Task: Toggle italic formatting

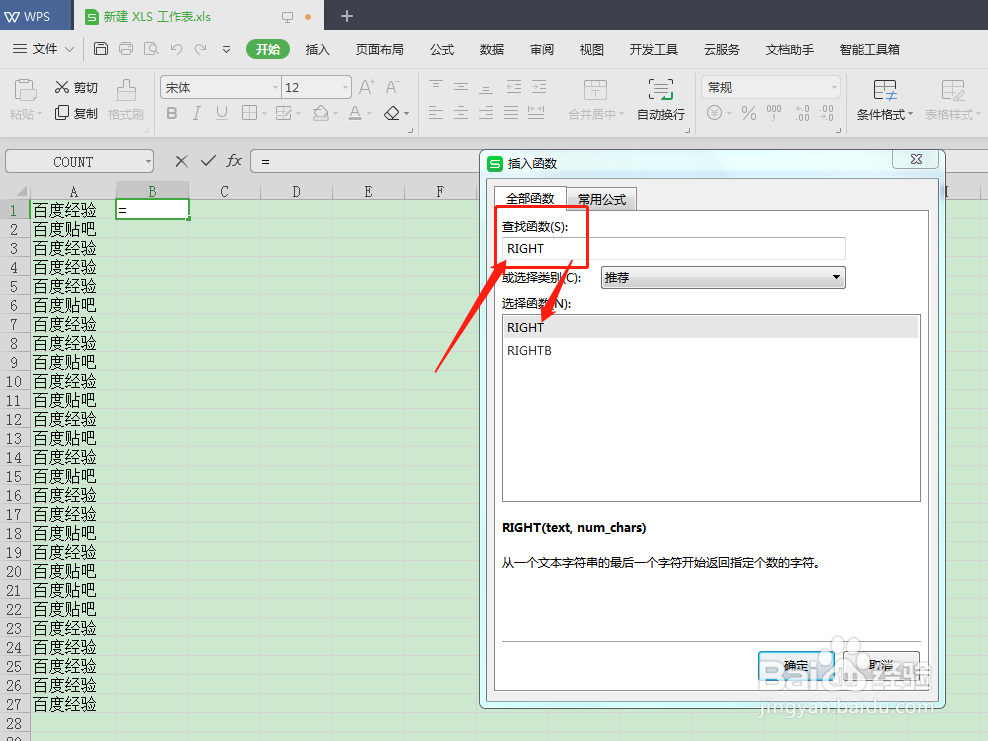Action: [x=195, y=113]
